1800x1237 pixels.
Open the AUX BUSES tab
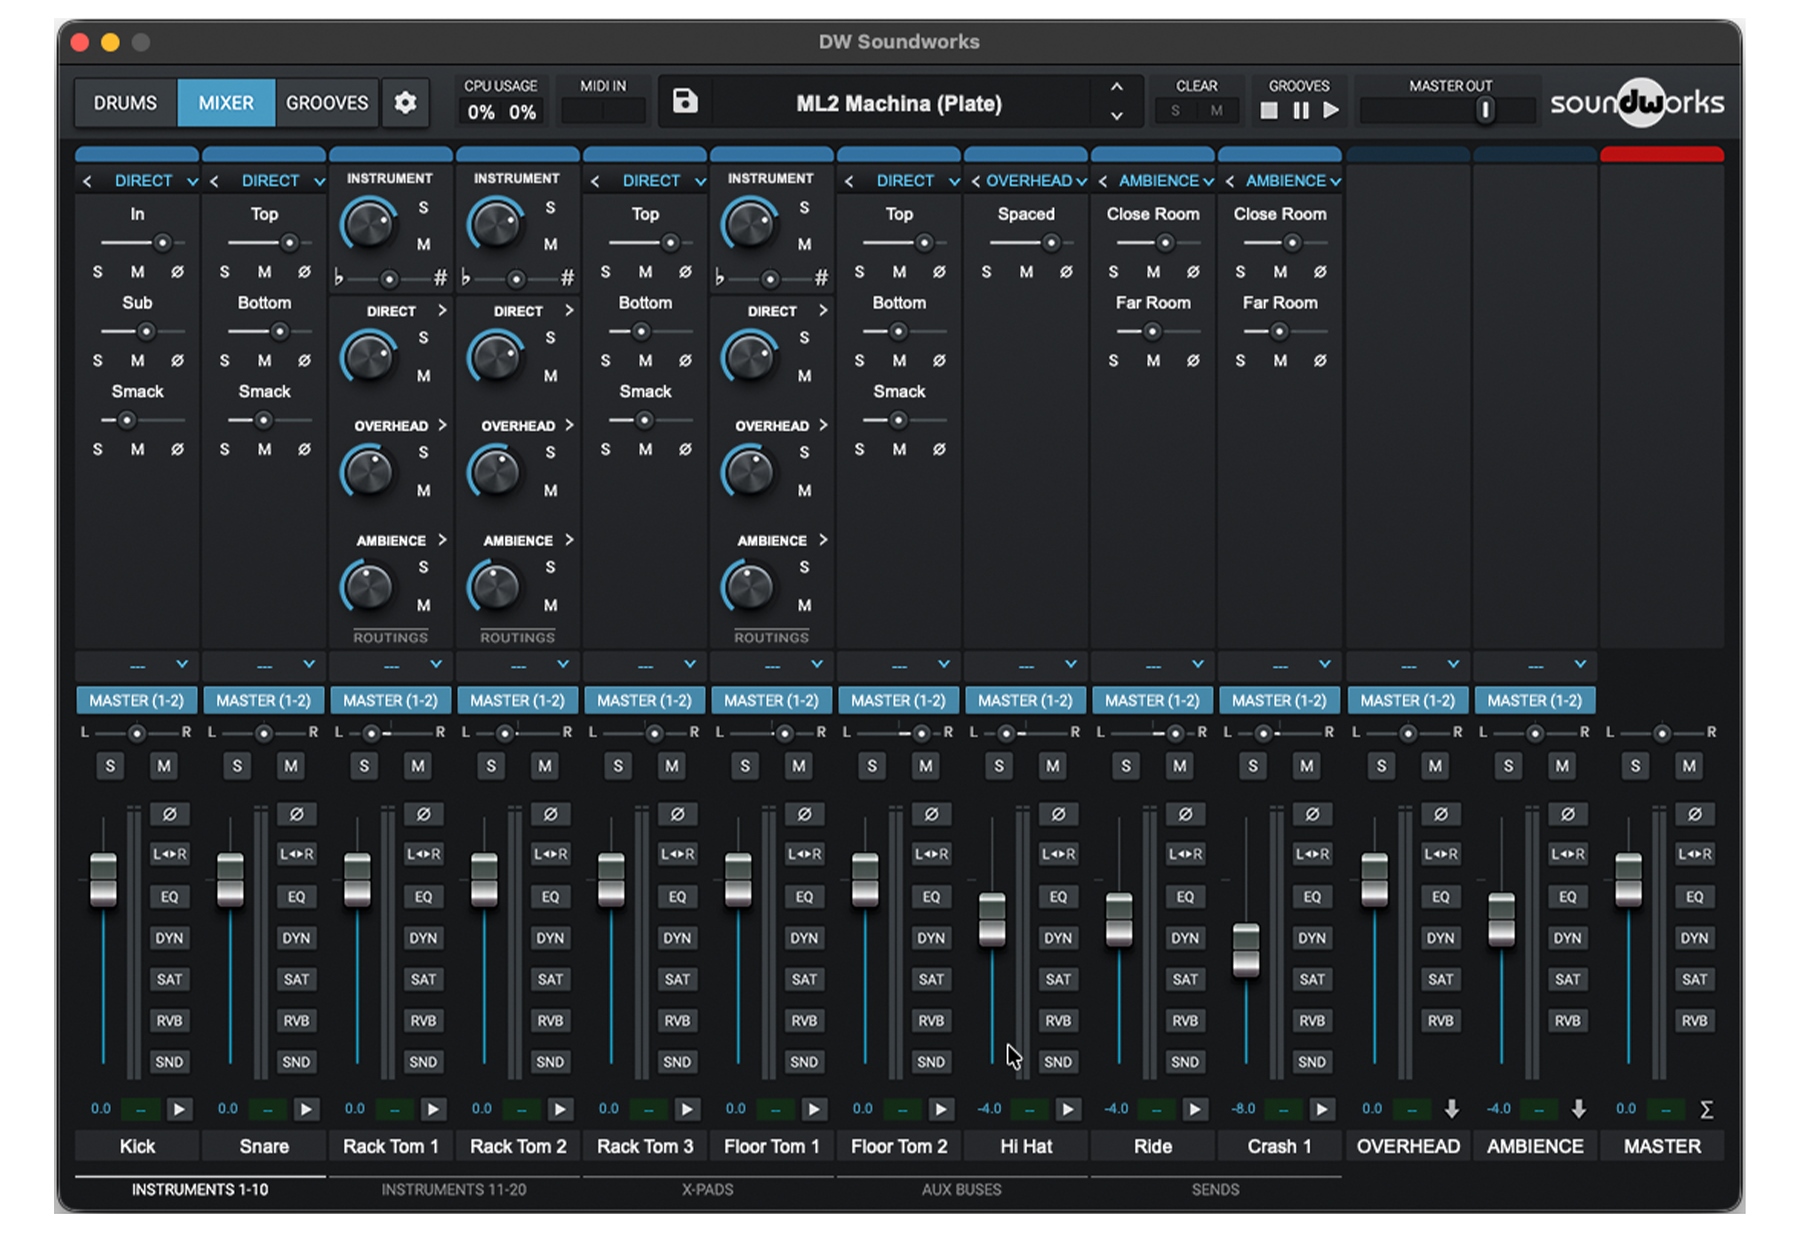click(x=961, y=1189)
